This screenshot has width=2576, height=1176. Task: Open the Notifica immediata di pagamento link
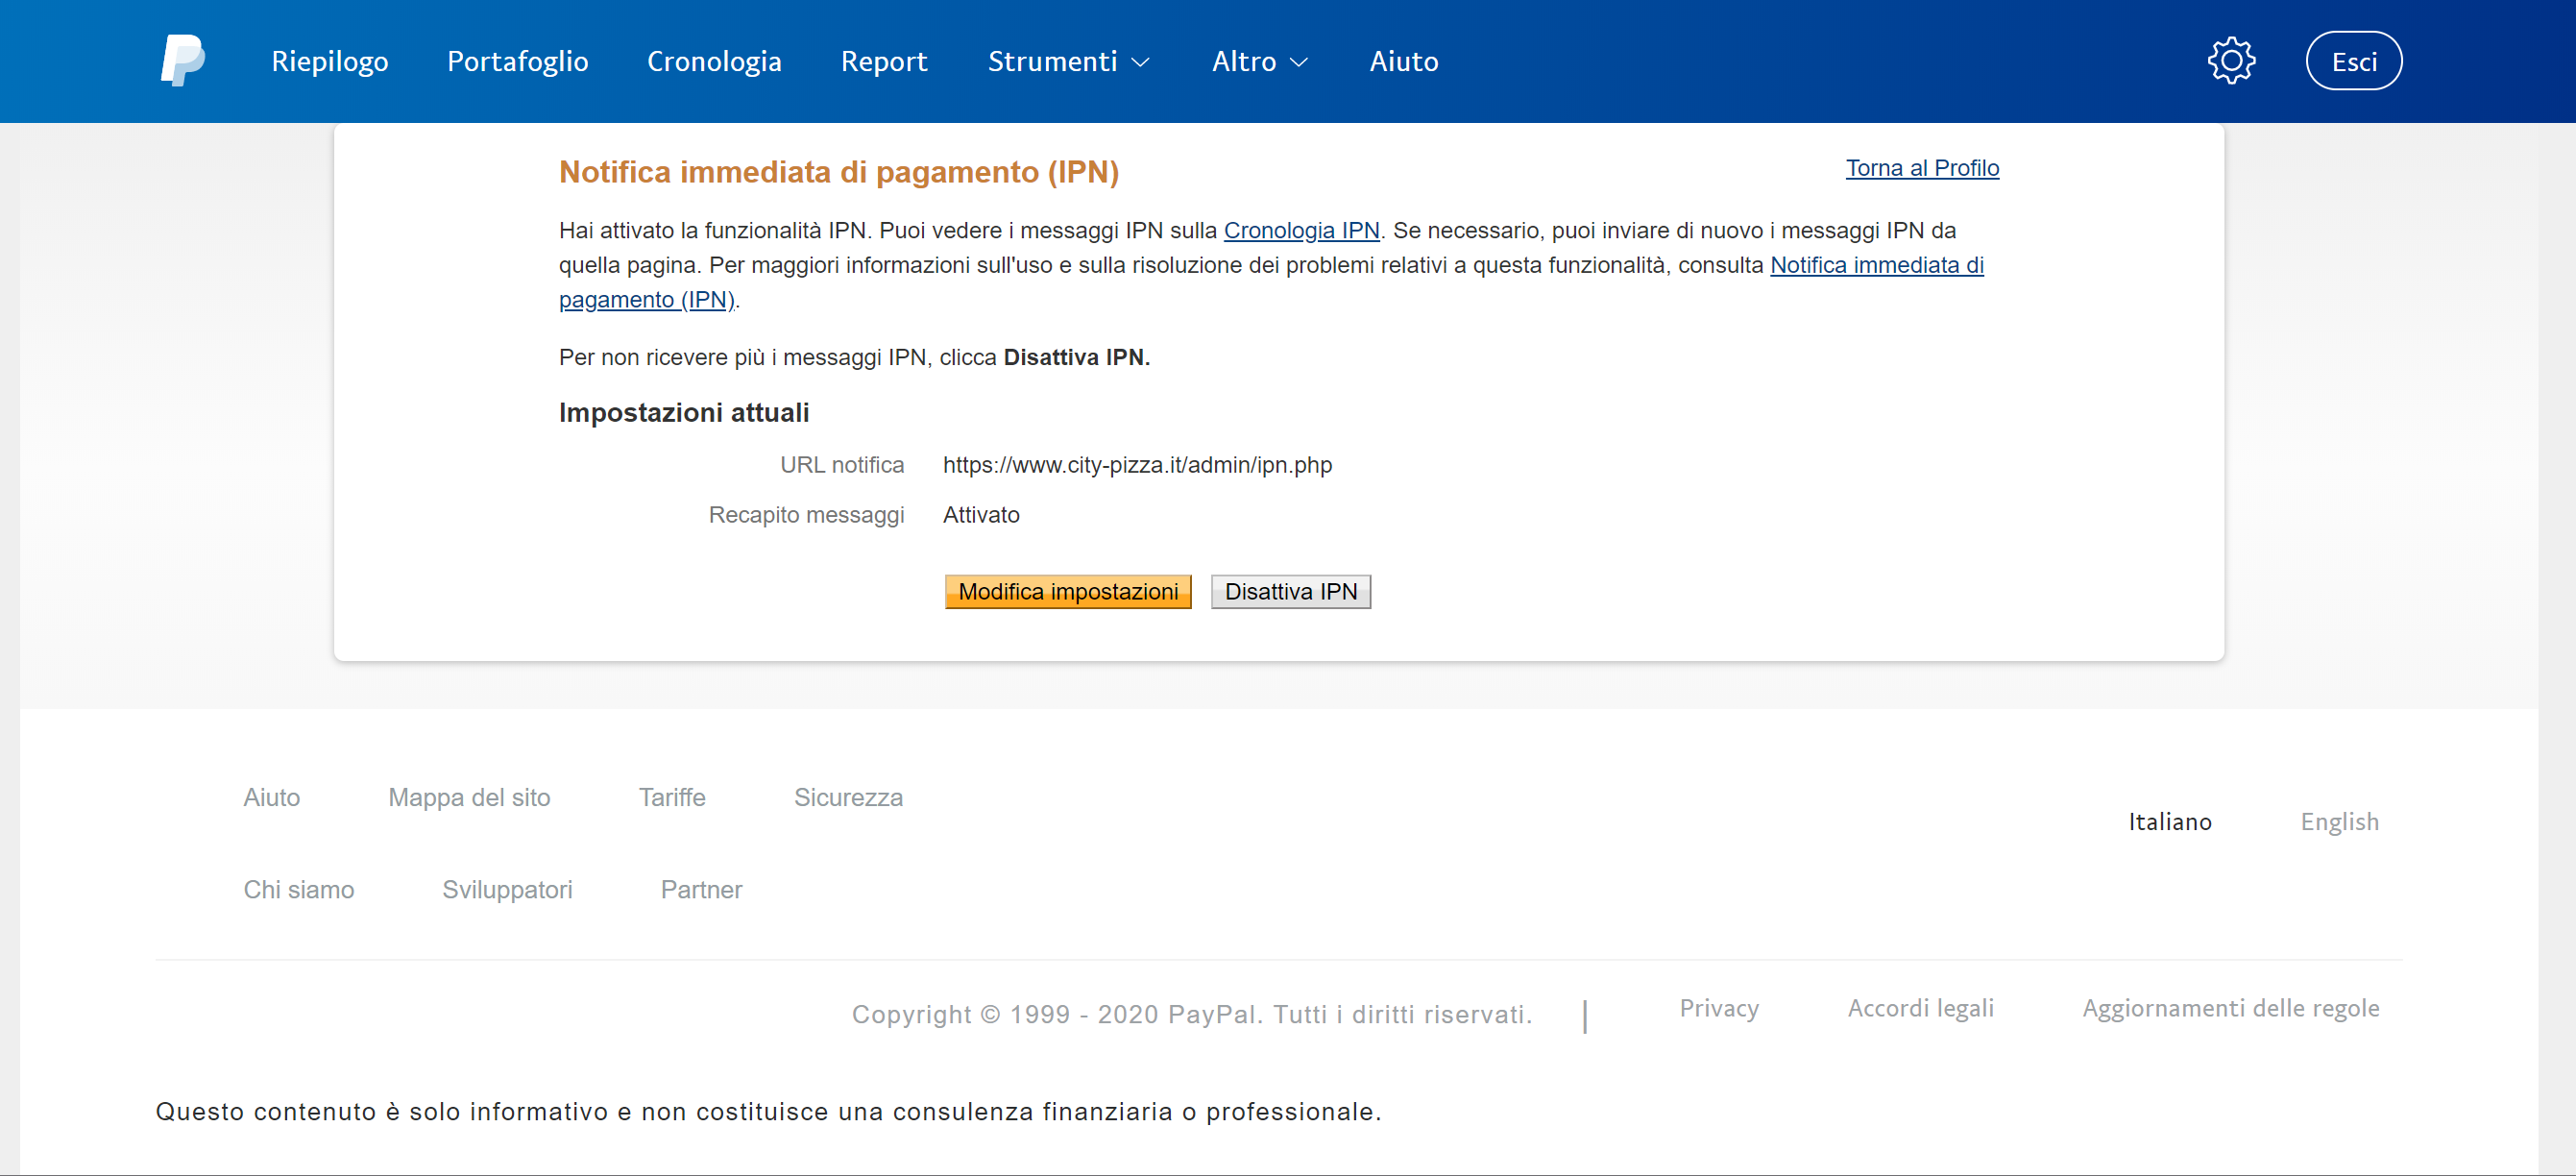coord(1876,265)
